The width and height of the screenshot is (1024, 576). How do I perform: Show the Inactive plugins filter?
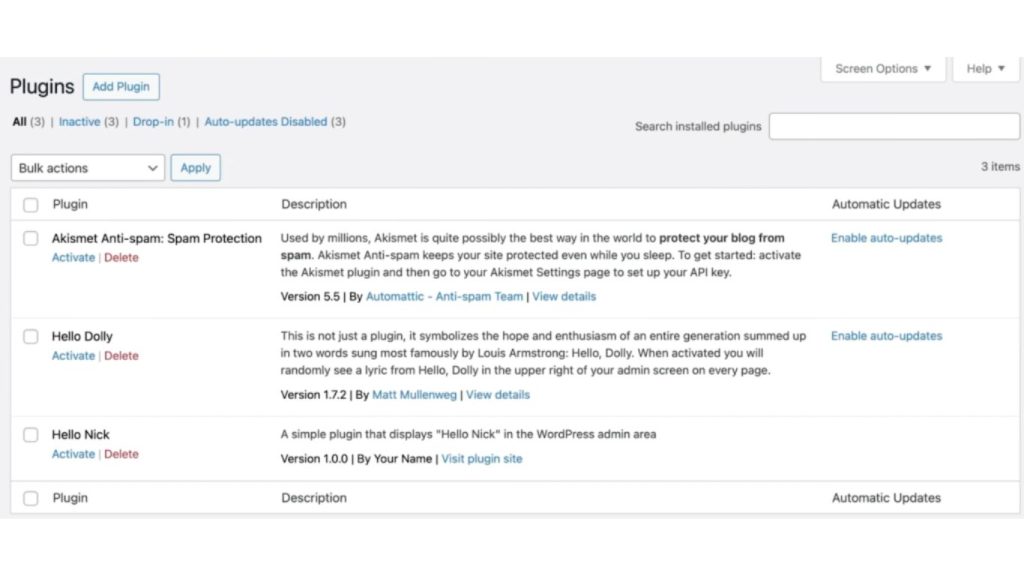coord(79,122)
